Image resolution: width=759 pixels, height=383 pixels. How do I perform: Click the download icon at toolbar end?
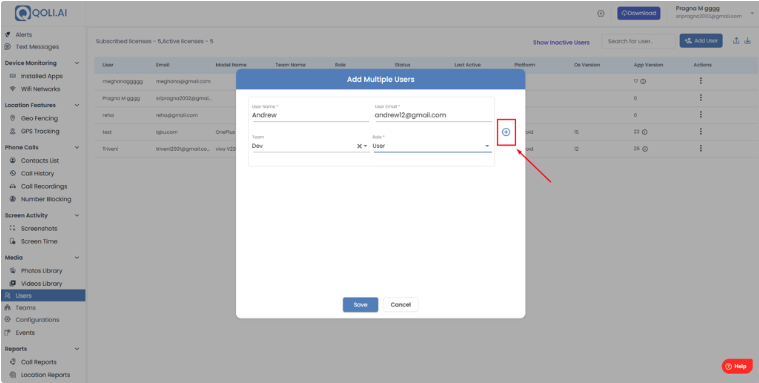747,41
